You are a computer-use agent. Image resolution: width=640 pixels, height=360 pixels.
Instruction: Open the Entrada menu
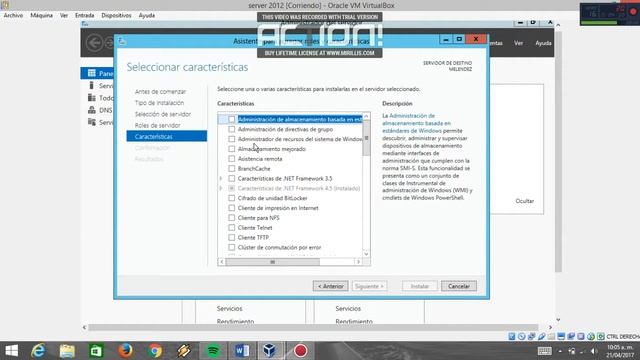pos(84,15)
